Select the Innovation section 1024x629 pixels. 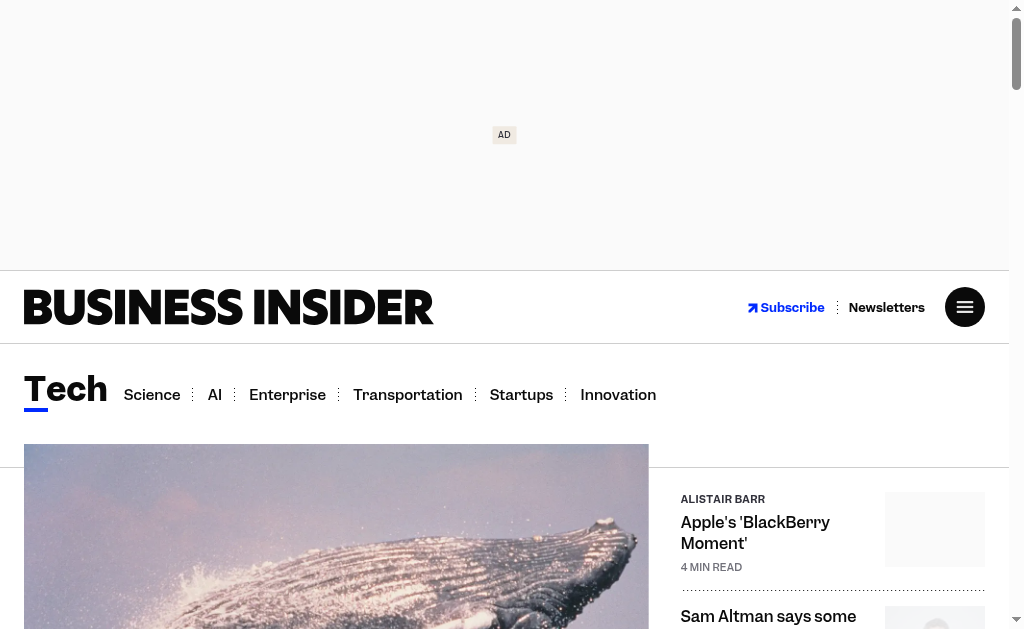click(618, 395)
